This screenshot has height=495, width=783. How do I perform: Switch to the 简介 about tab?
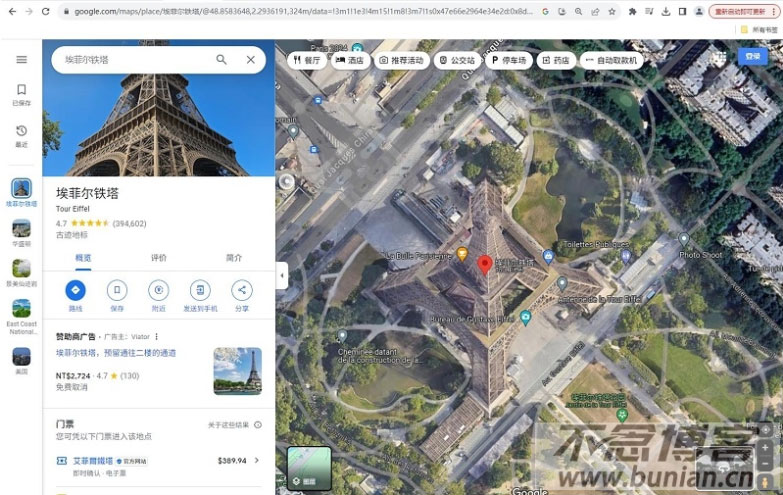click(234, 258)
